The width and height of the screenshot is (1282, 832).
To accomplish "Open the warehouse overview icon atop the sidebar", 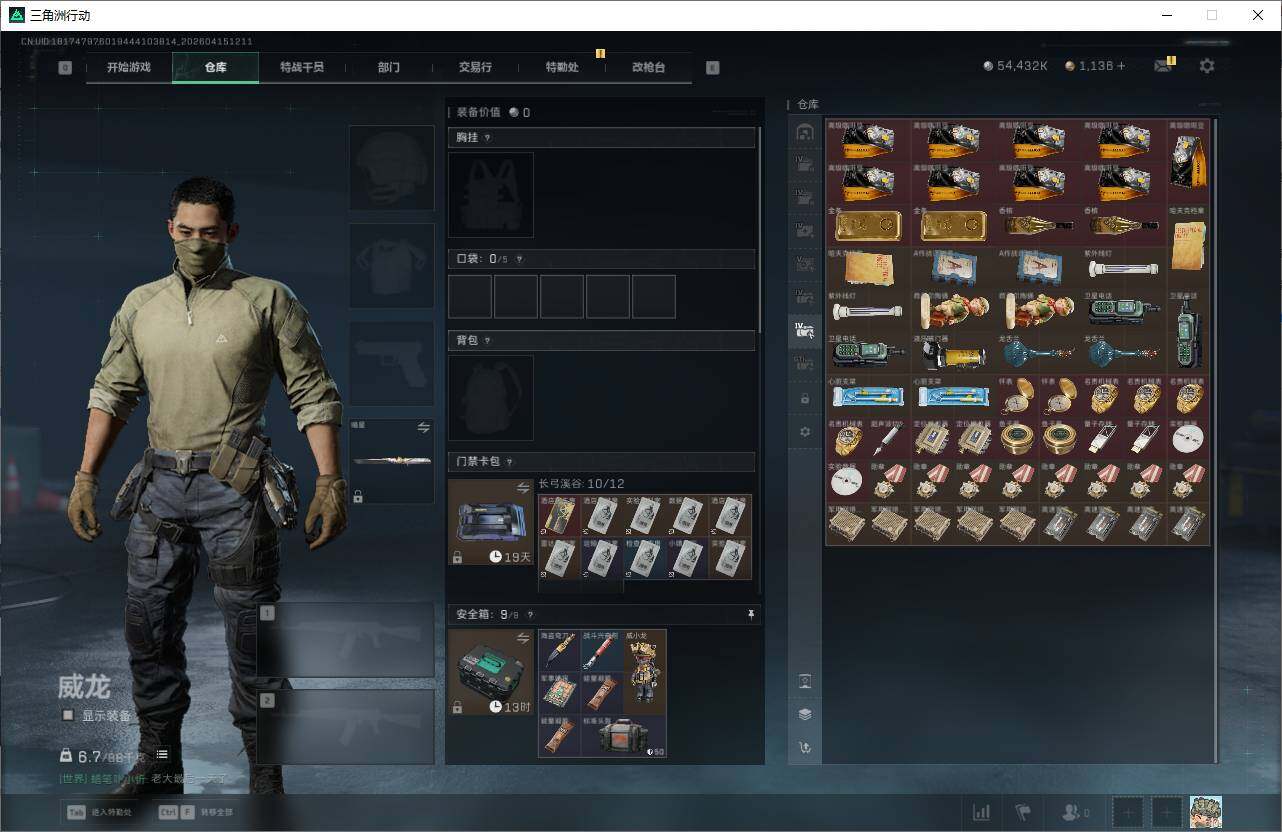I will 805,132.
